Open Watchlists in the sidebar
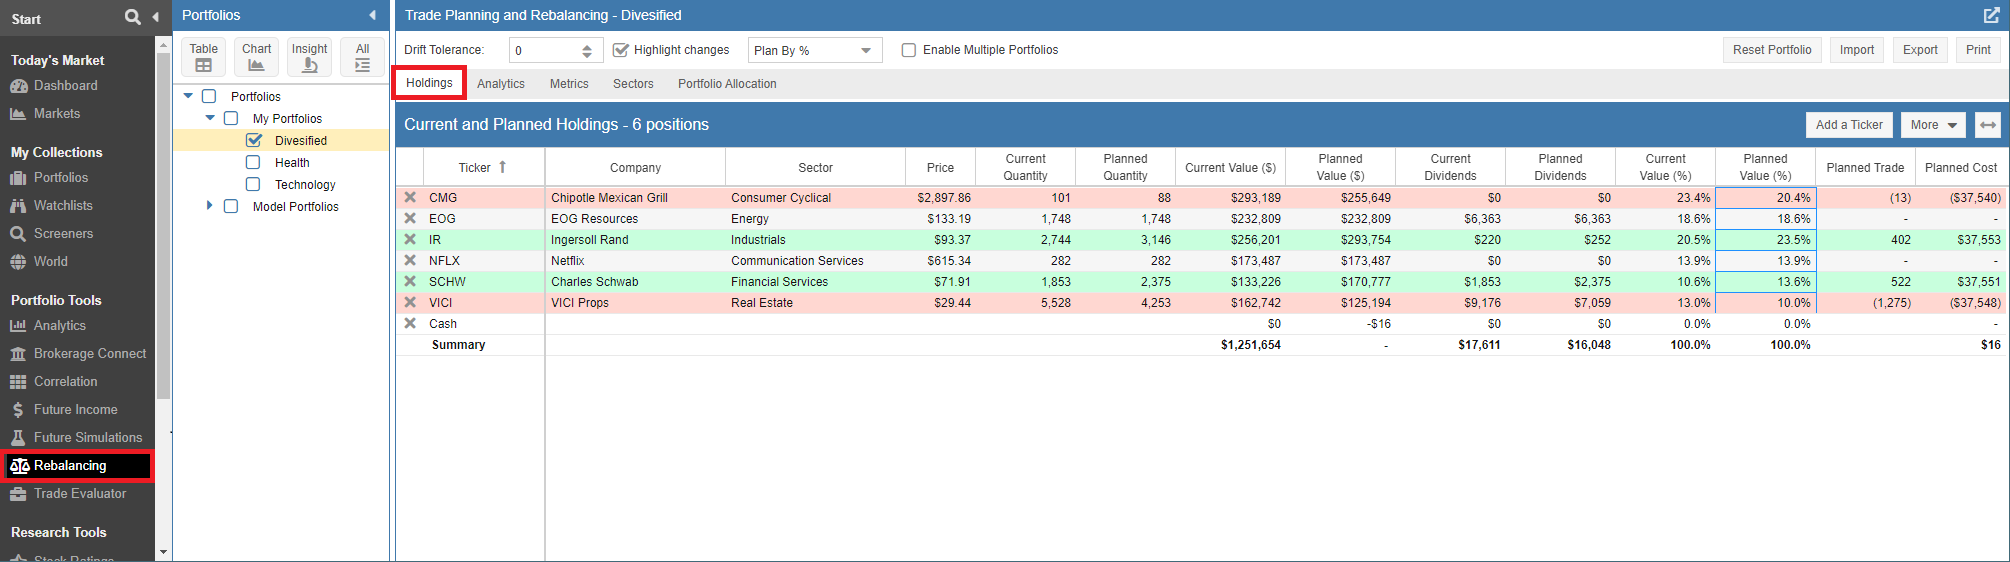 (63, 206)
